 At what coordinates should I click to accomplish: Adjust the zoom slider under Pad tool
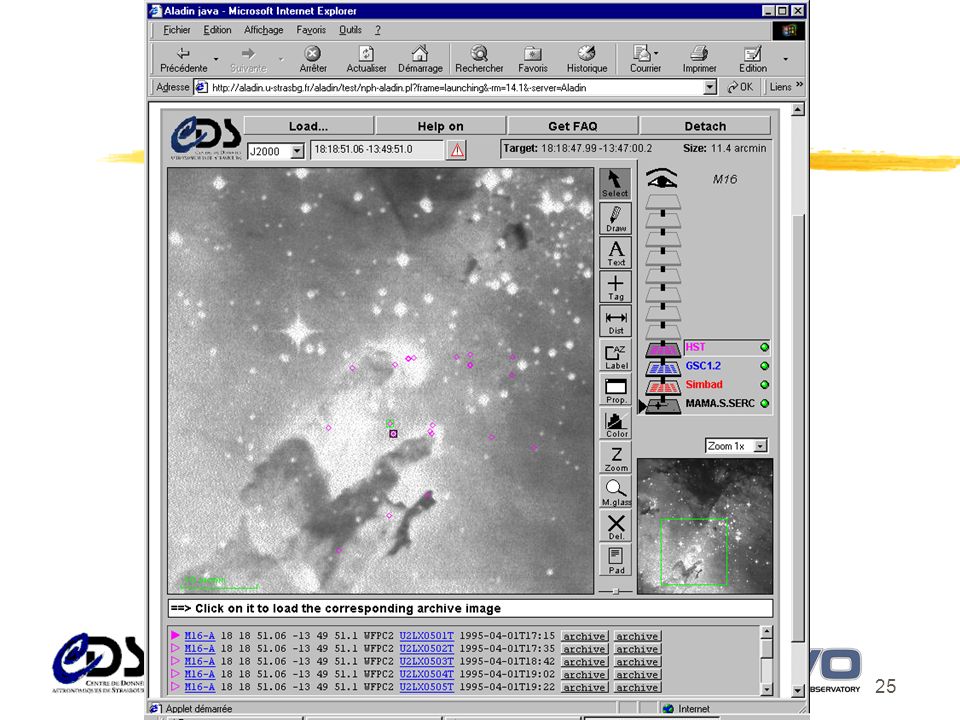615,591
